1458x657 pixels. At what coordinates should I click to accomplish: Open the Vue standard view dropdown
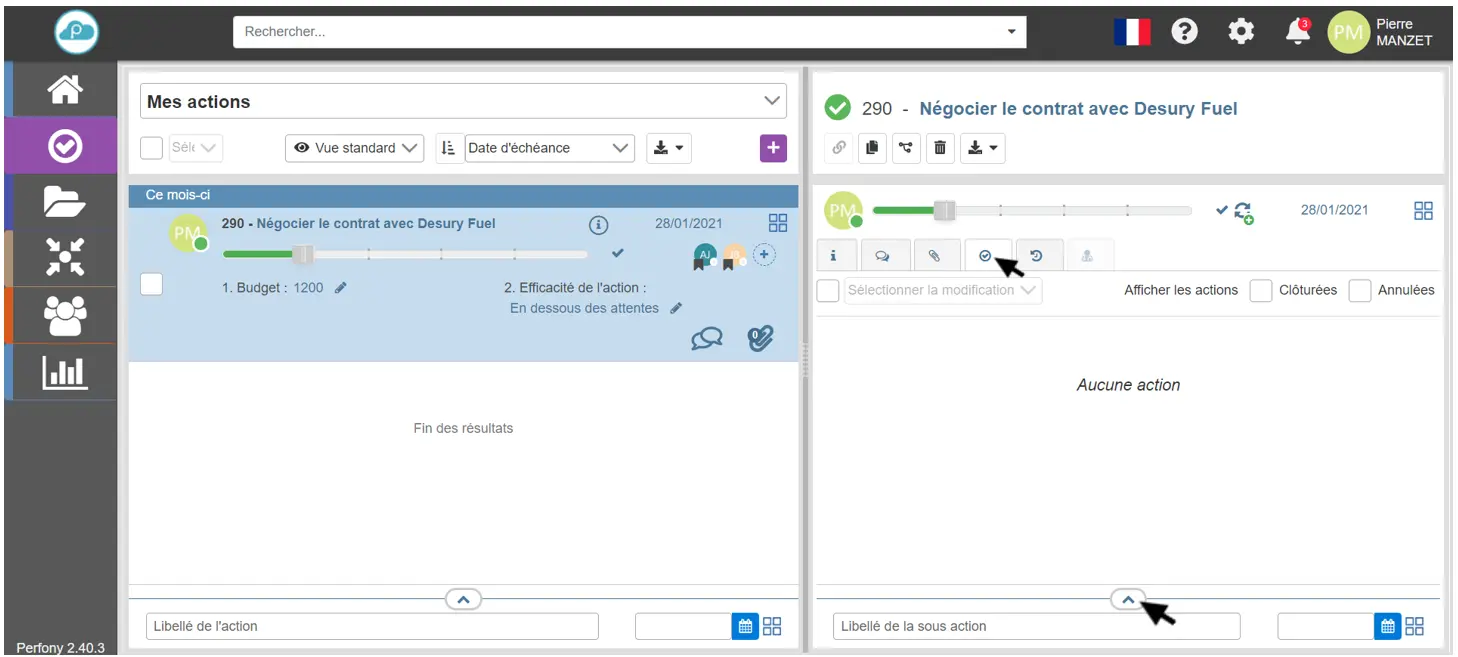coord(355,148)
